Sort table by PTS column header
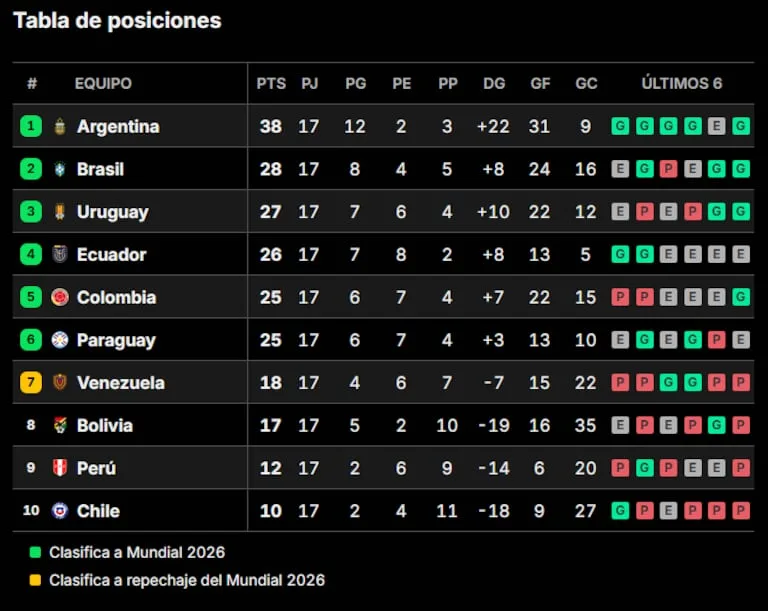768x611 pixels. [x=271, y=83]
